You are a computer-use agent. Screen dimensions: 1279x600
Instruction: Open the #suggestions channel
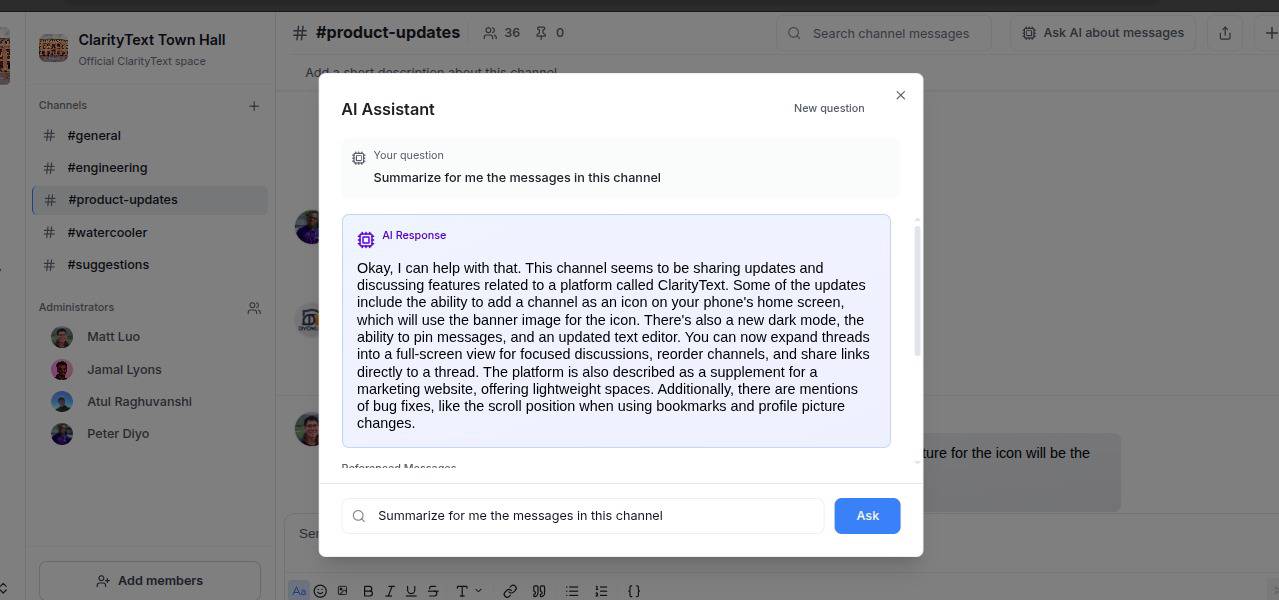pos(150,264)
